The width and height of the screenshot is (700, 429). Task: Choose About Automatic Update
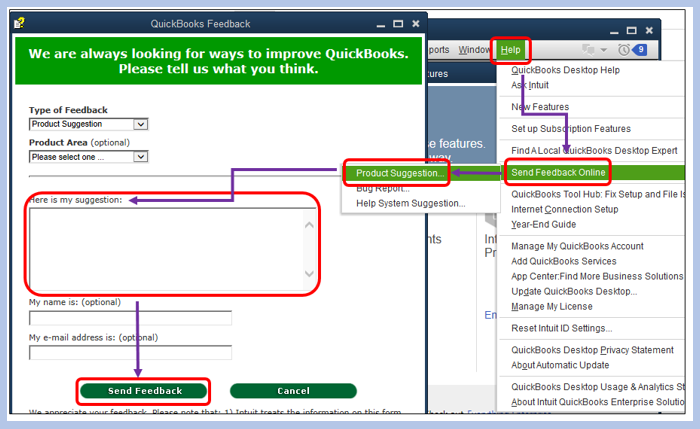click(560, 365)
